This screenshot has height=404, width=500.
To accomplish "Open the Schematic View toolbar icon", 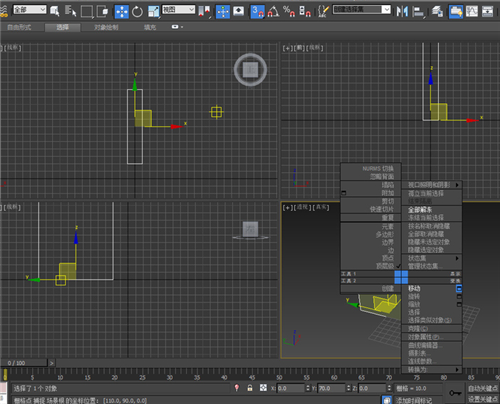I will 487,11.
